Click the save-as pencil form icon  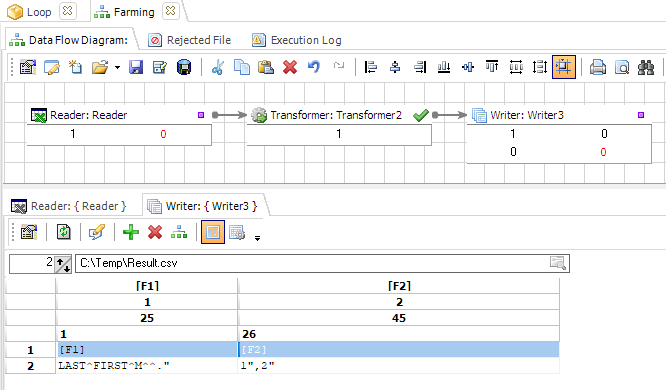coord(160,67)
